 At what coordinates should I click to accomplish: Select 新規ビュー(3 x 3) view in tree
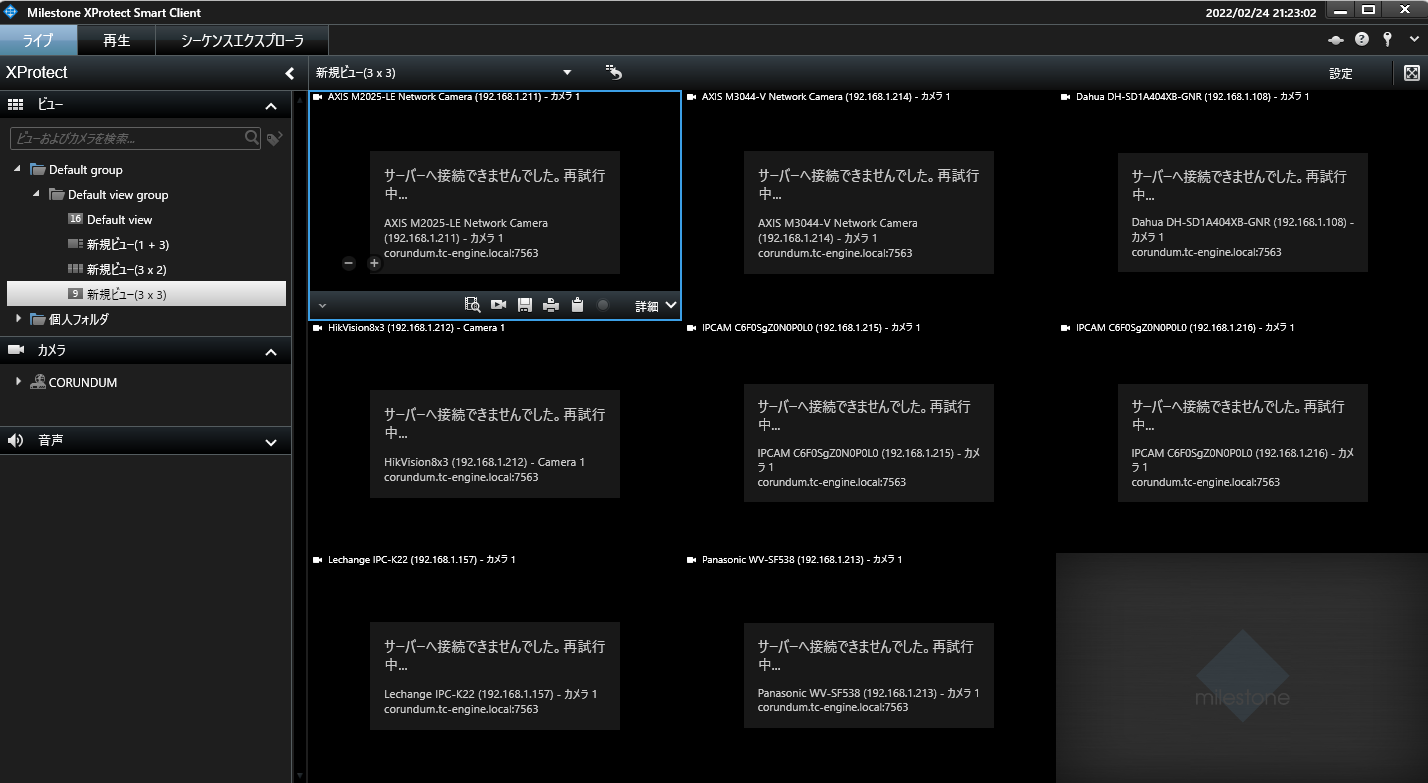tap(146, 294)
